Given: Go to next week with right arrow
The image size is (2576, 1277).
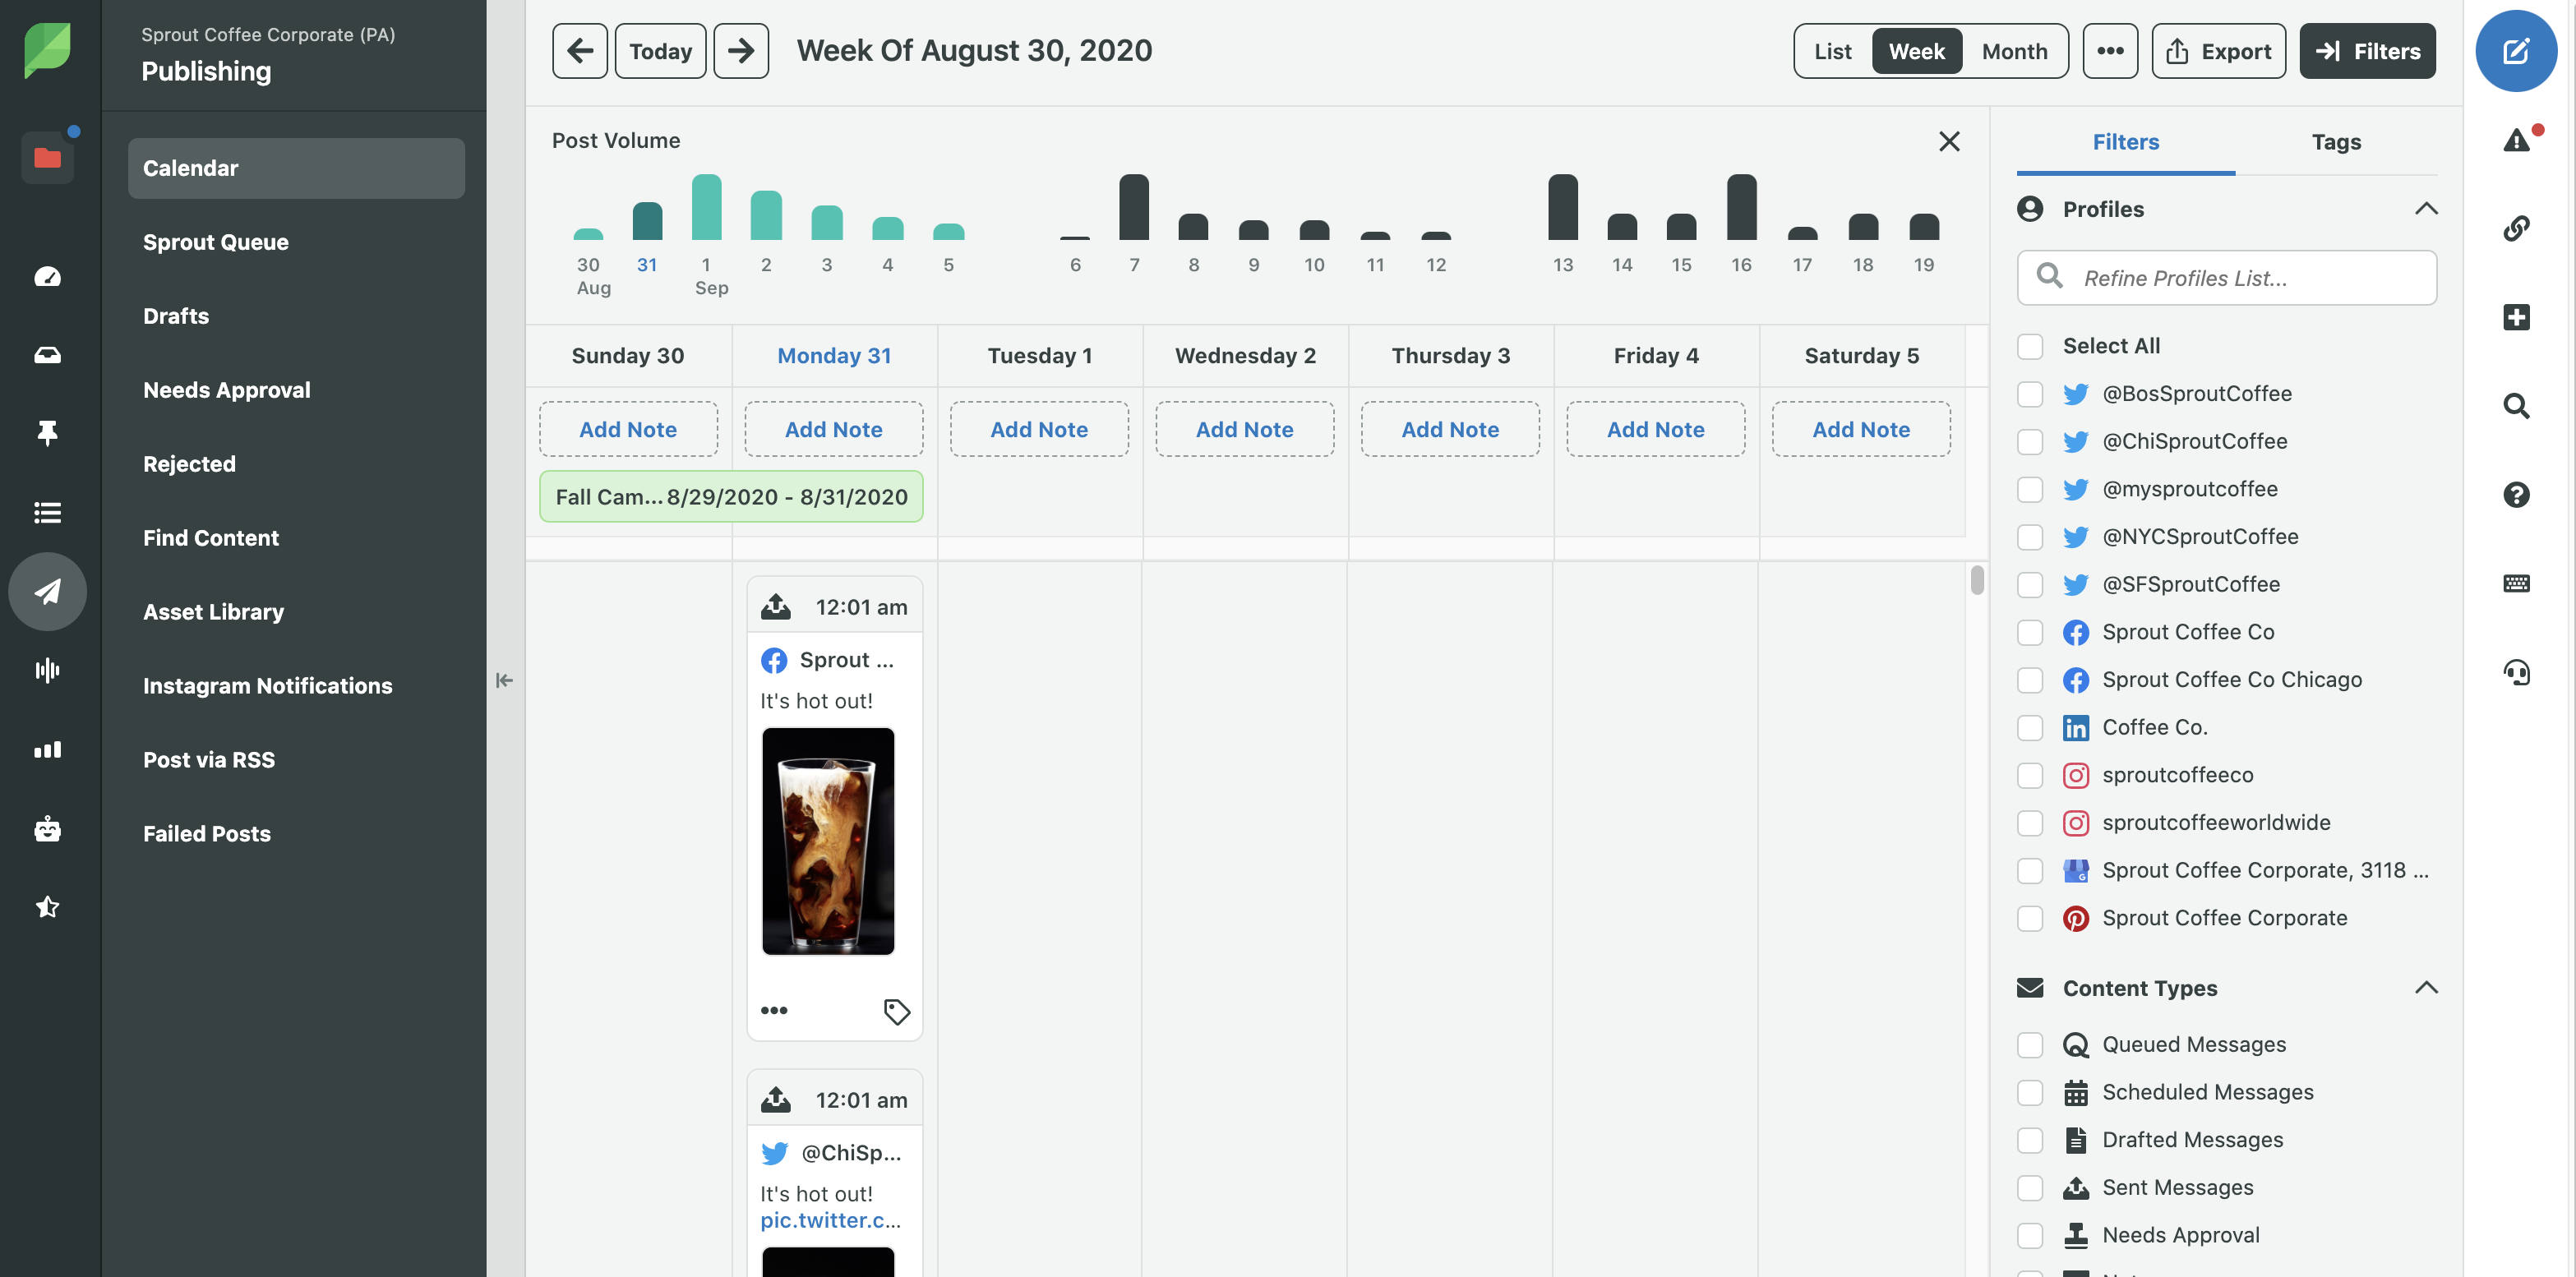Looking at the screenshot, I should click(741, 51).
